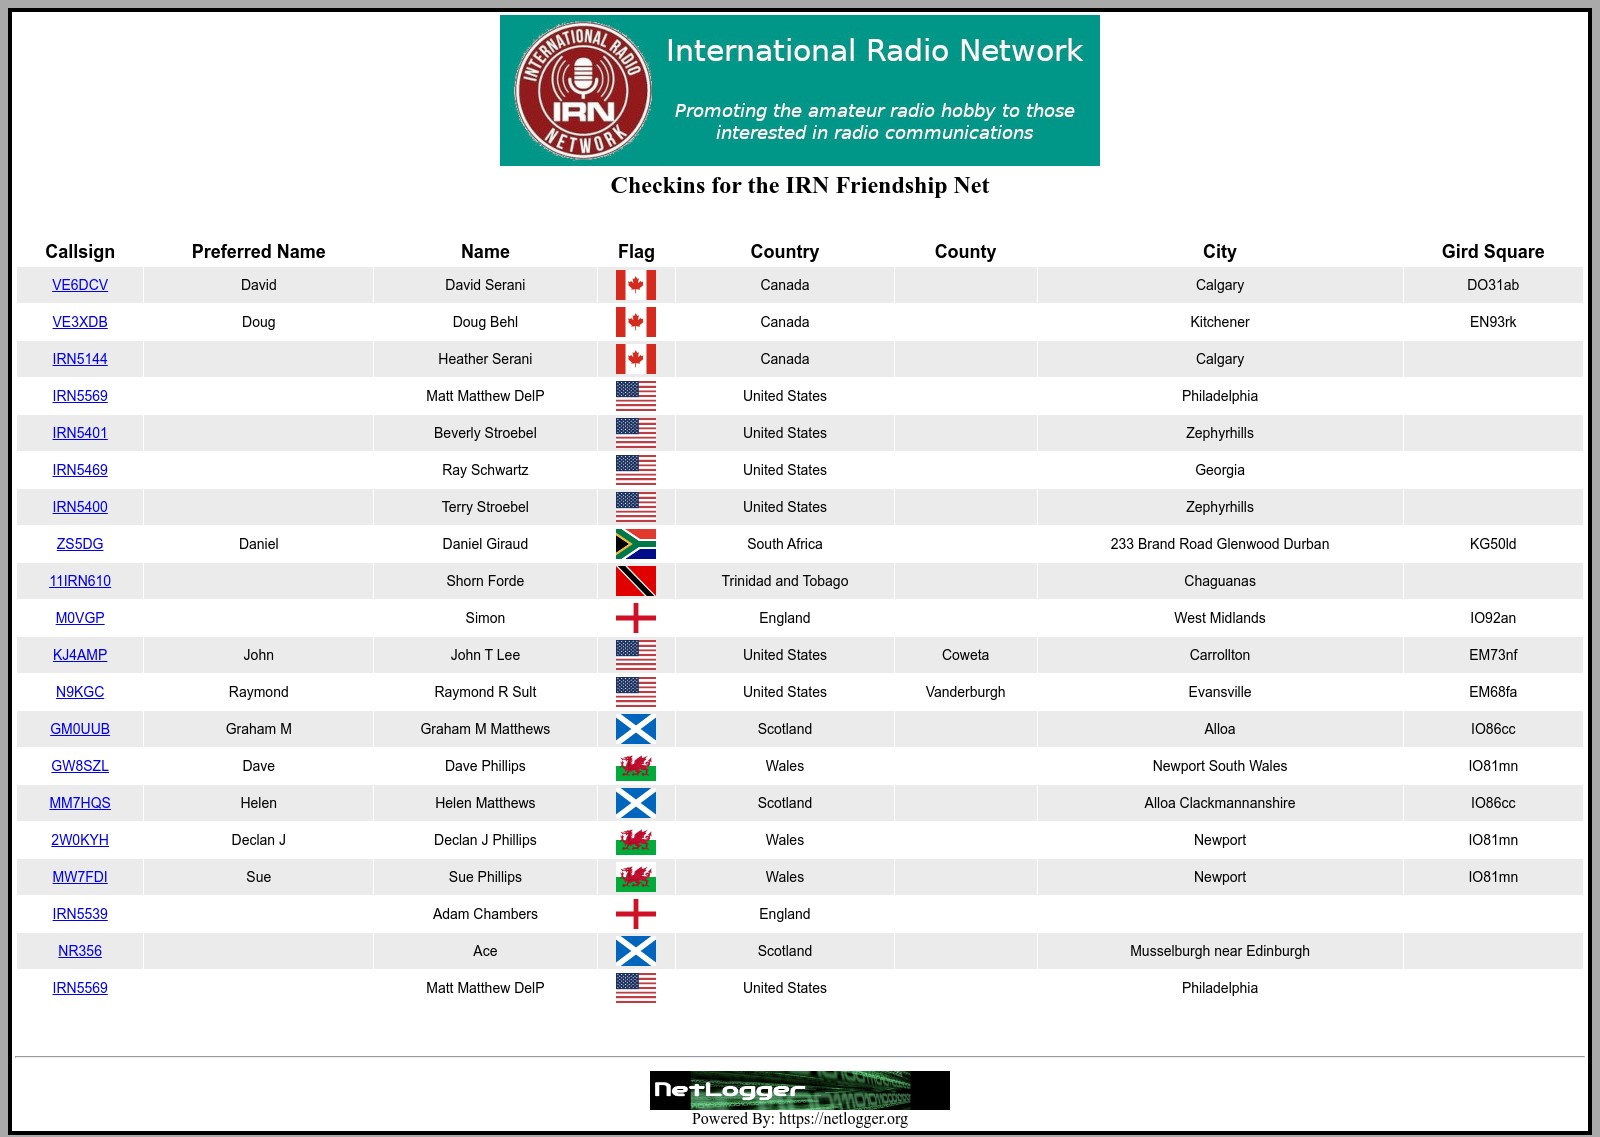The image size is (1600, 1137).
Task: Open callsign link M0VGP
Action: click(x=80, y=618)
